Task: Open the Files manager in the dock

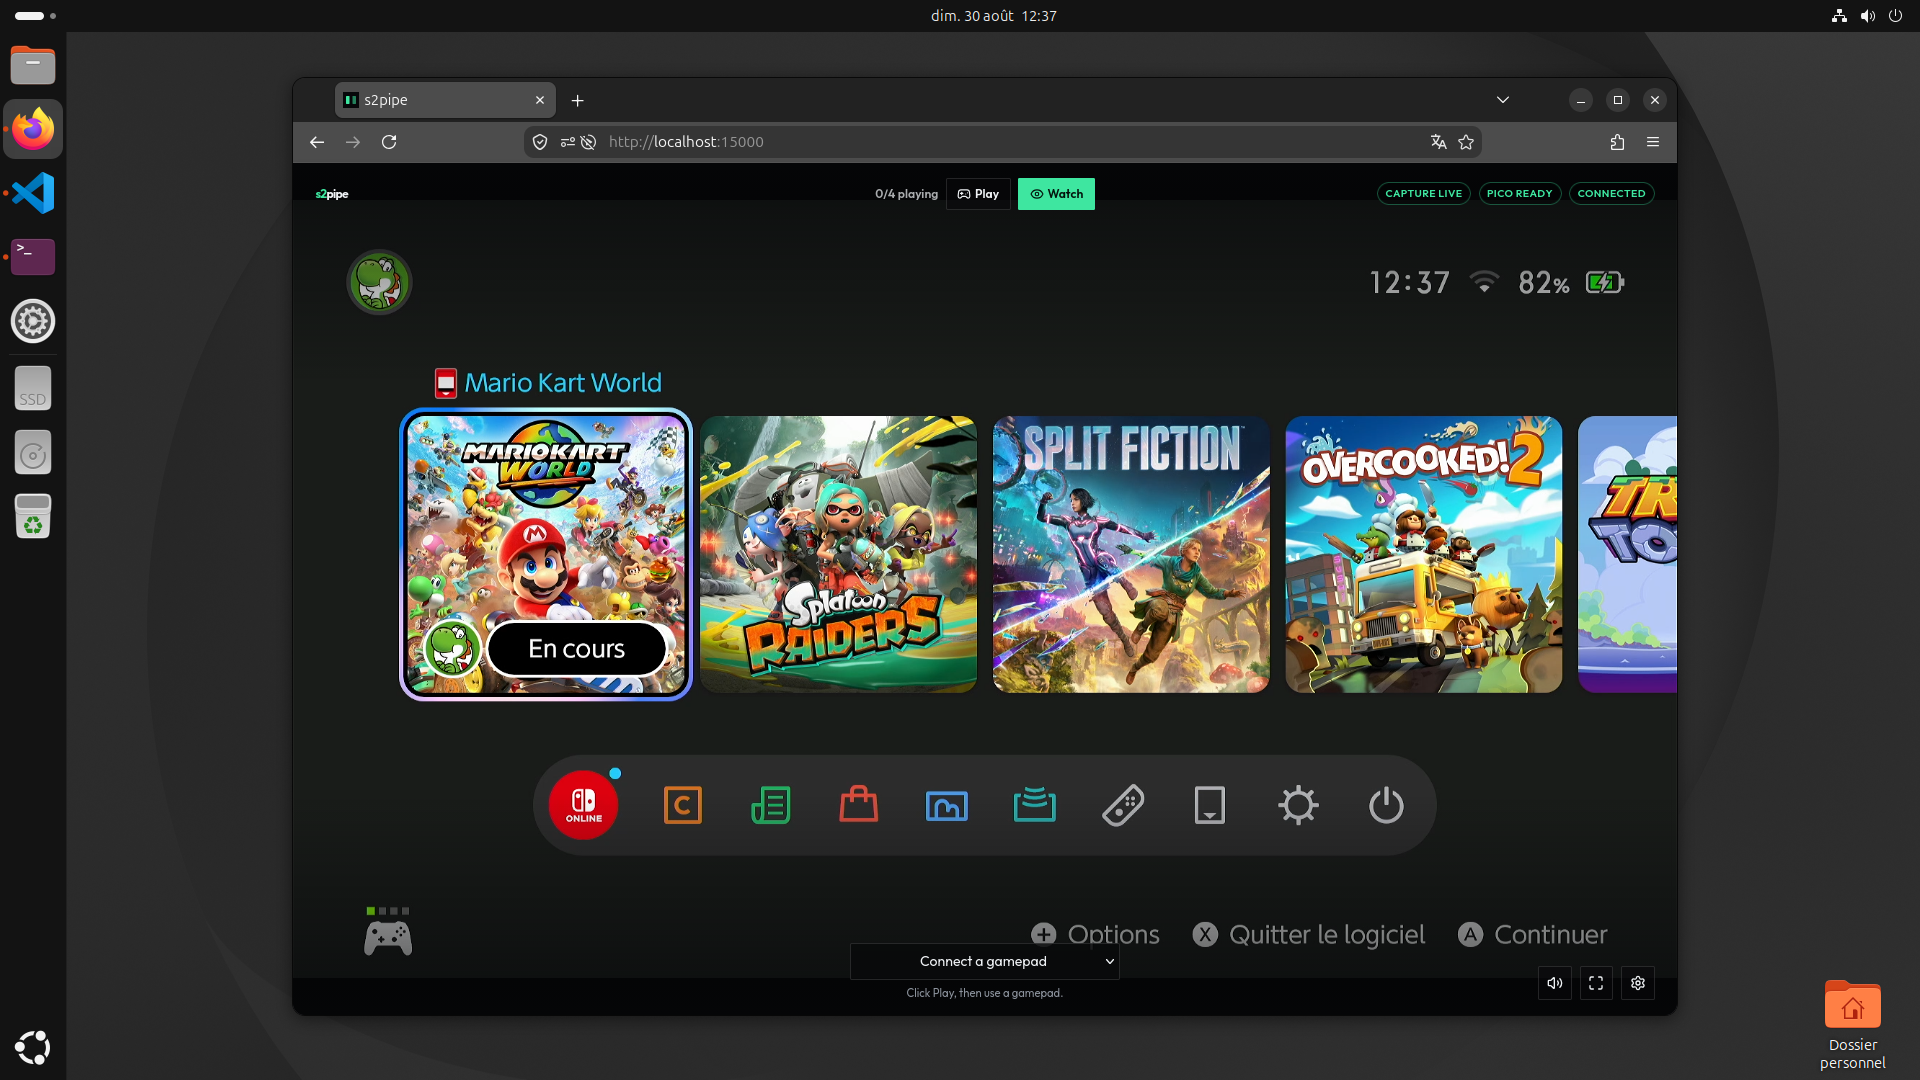Action: click(x=33, y=65)
